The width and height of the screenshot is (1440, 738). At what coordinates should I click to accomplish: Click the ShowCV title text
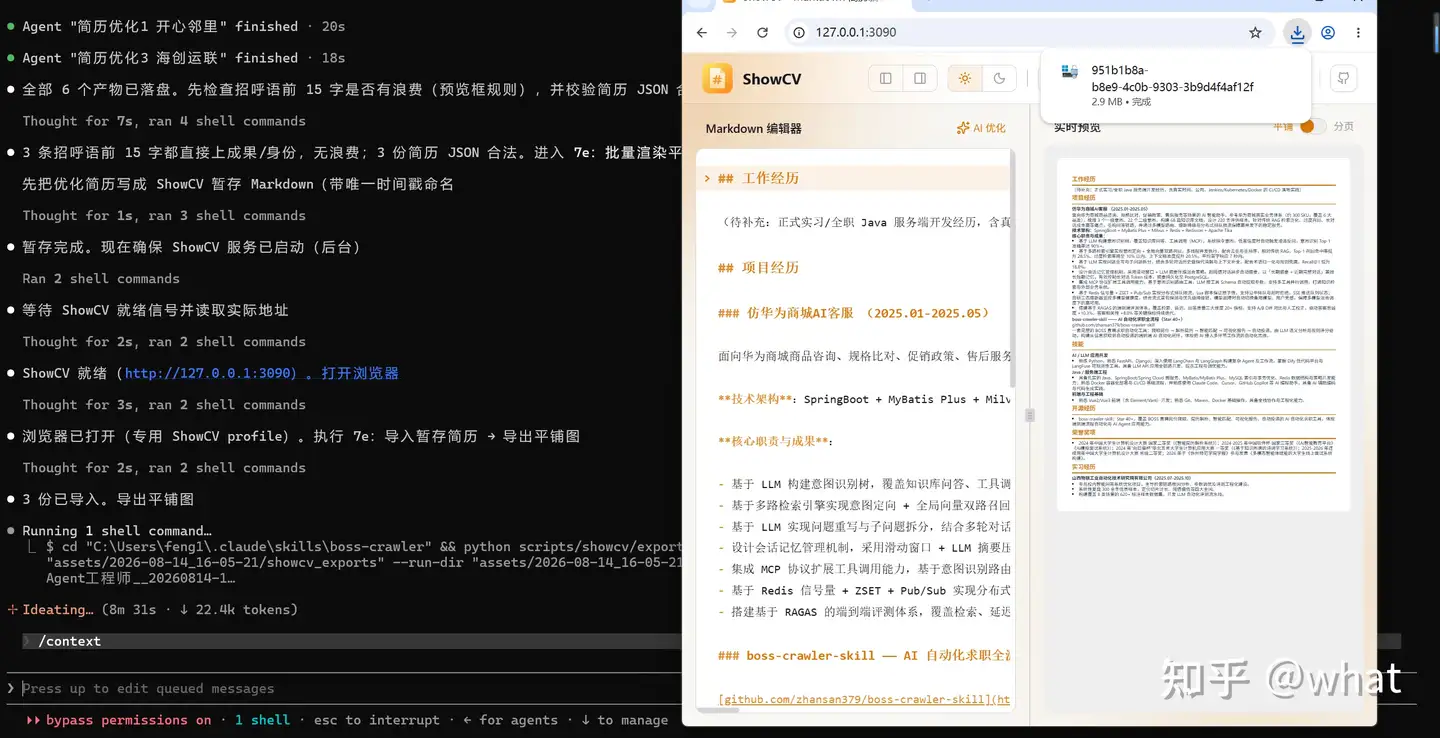pos(771,79)
